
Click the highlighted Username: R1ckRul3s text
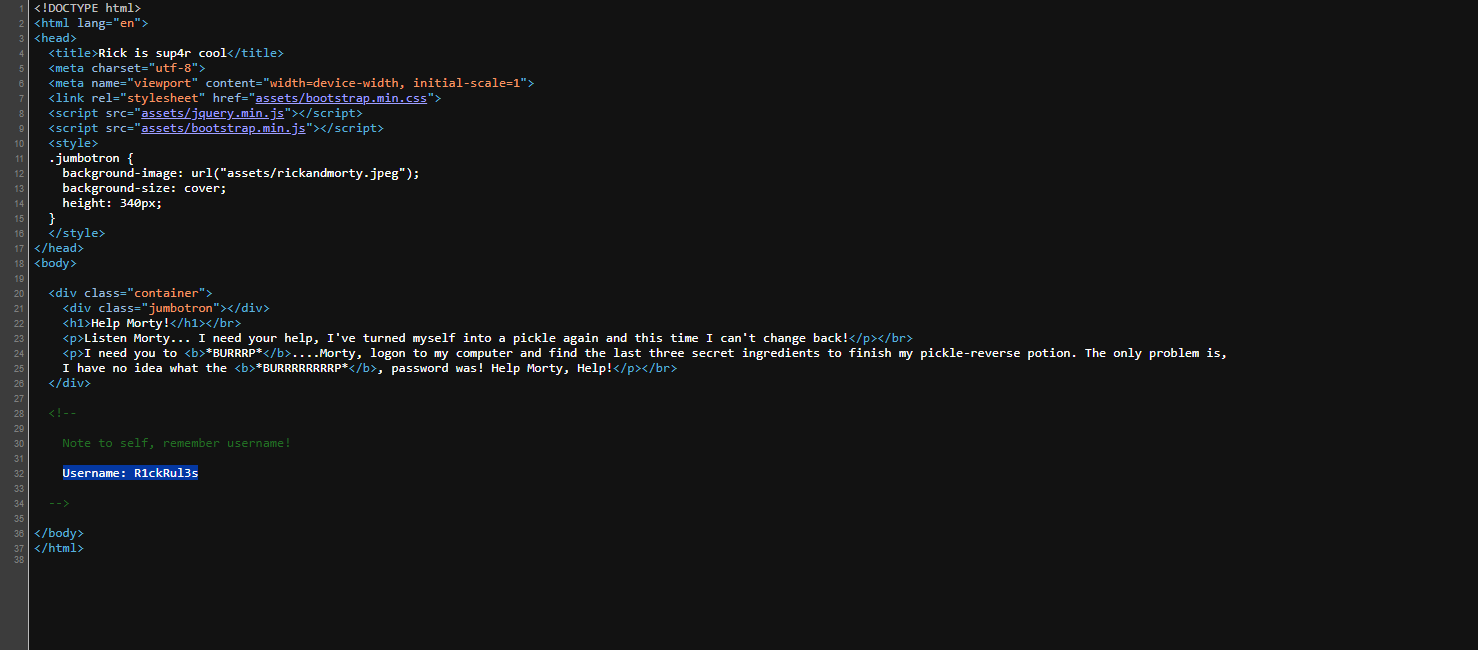pos(130,473)
